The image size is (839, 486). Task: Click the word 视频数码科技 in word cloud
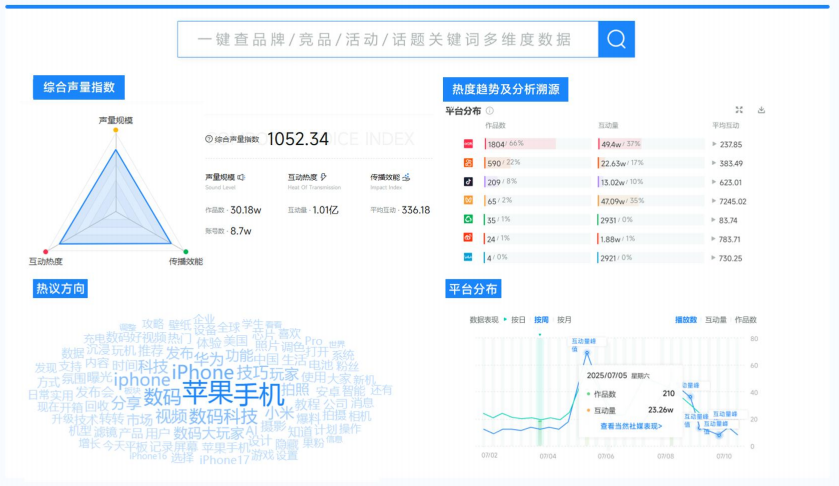click(206, 416)
